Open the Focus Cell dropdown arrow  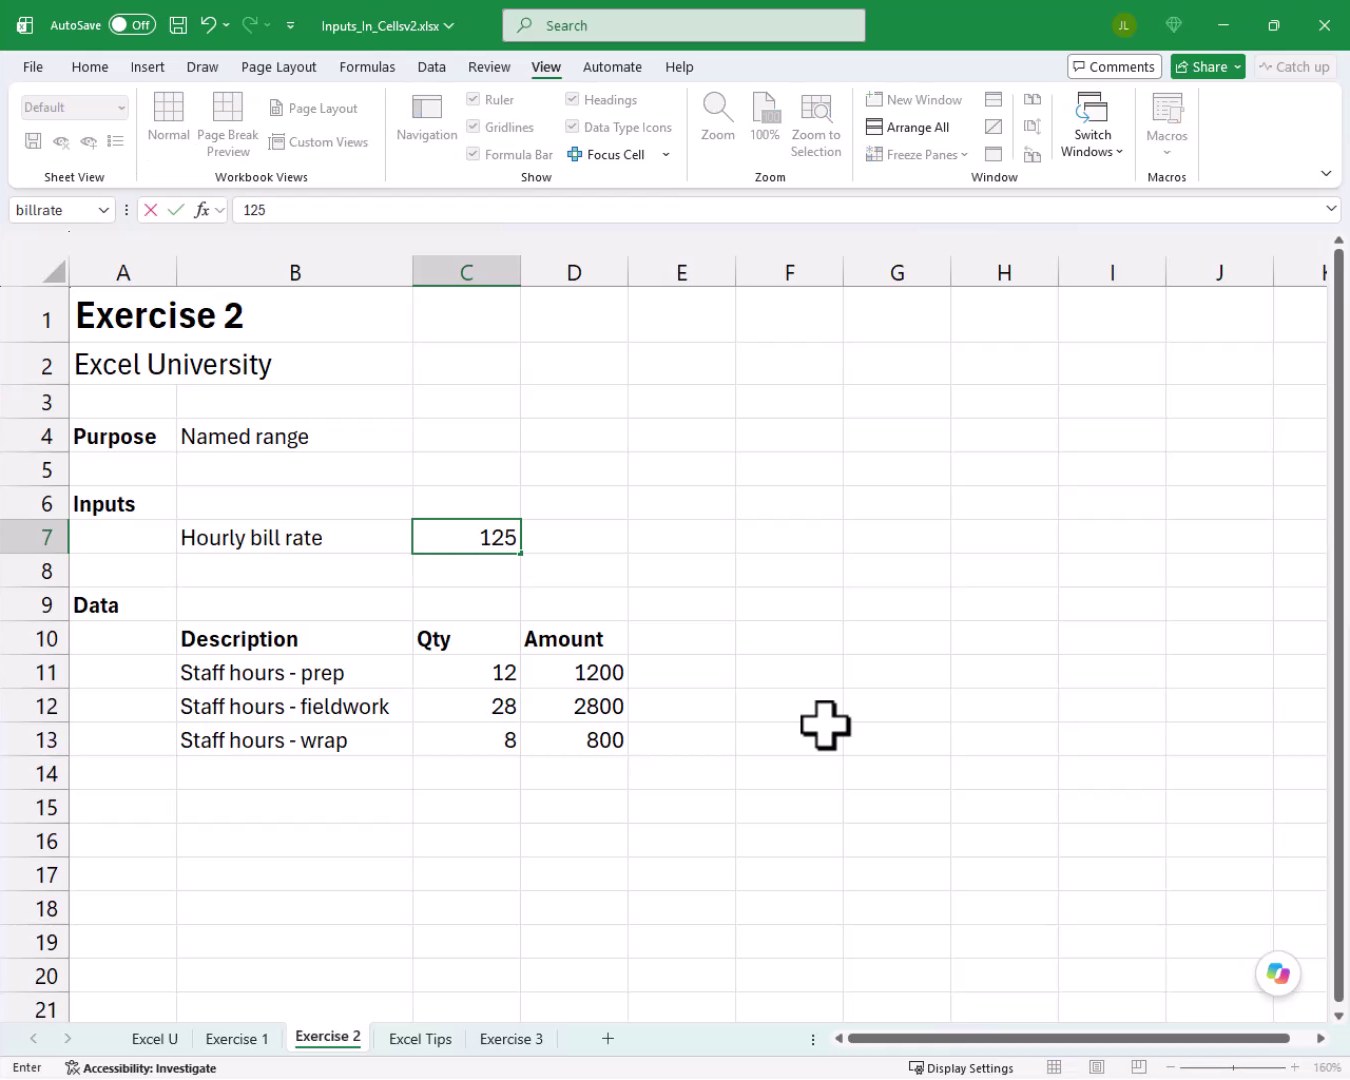666,155
